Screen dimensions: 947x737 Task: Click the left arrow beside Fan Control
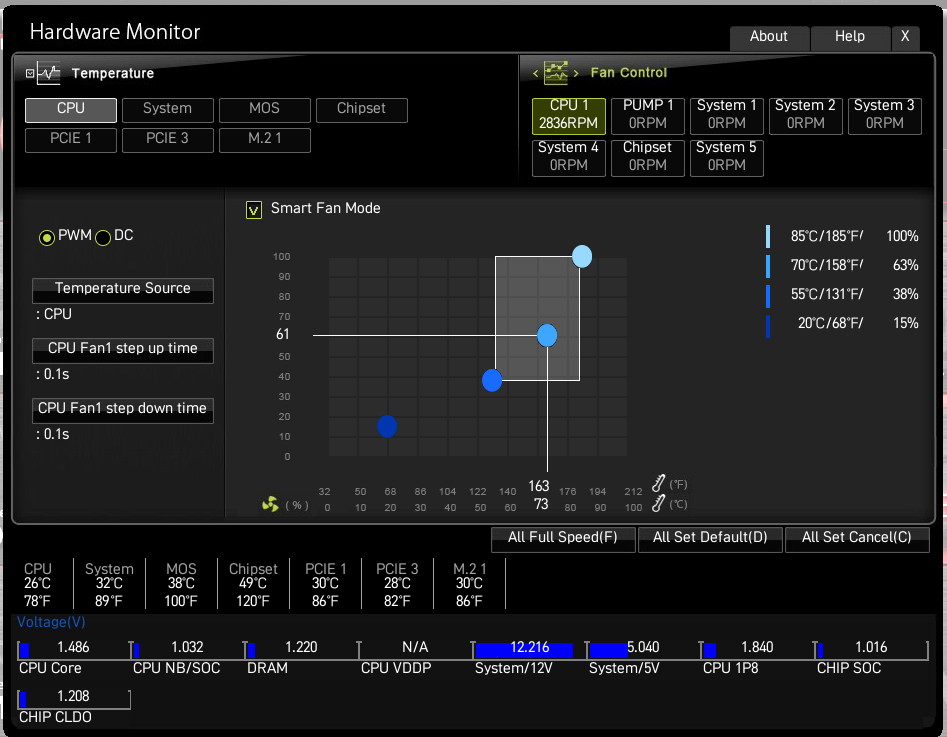coord(535,73)
